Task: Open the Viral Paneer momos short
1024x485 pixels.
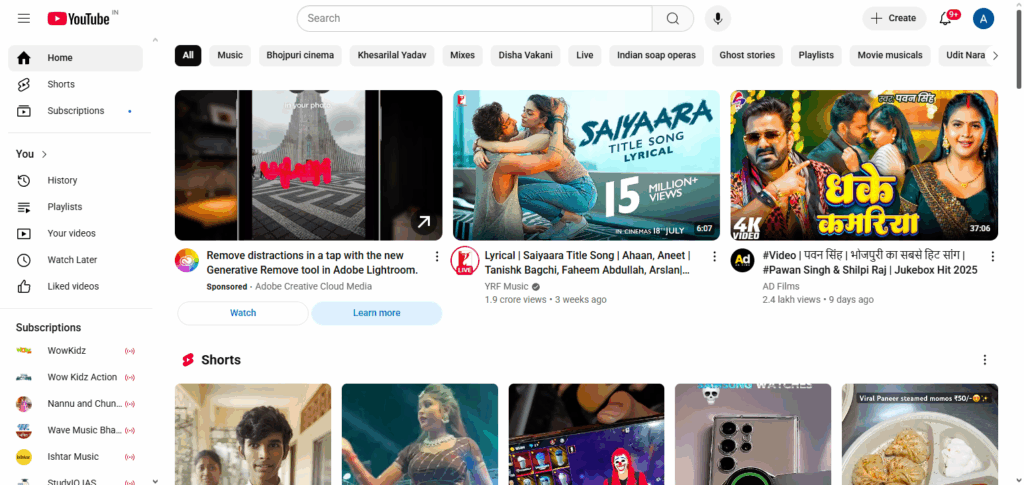Action: (920, 434)
